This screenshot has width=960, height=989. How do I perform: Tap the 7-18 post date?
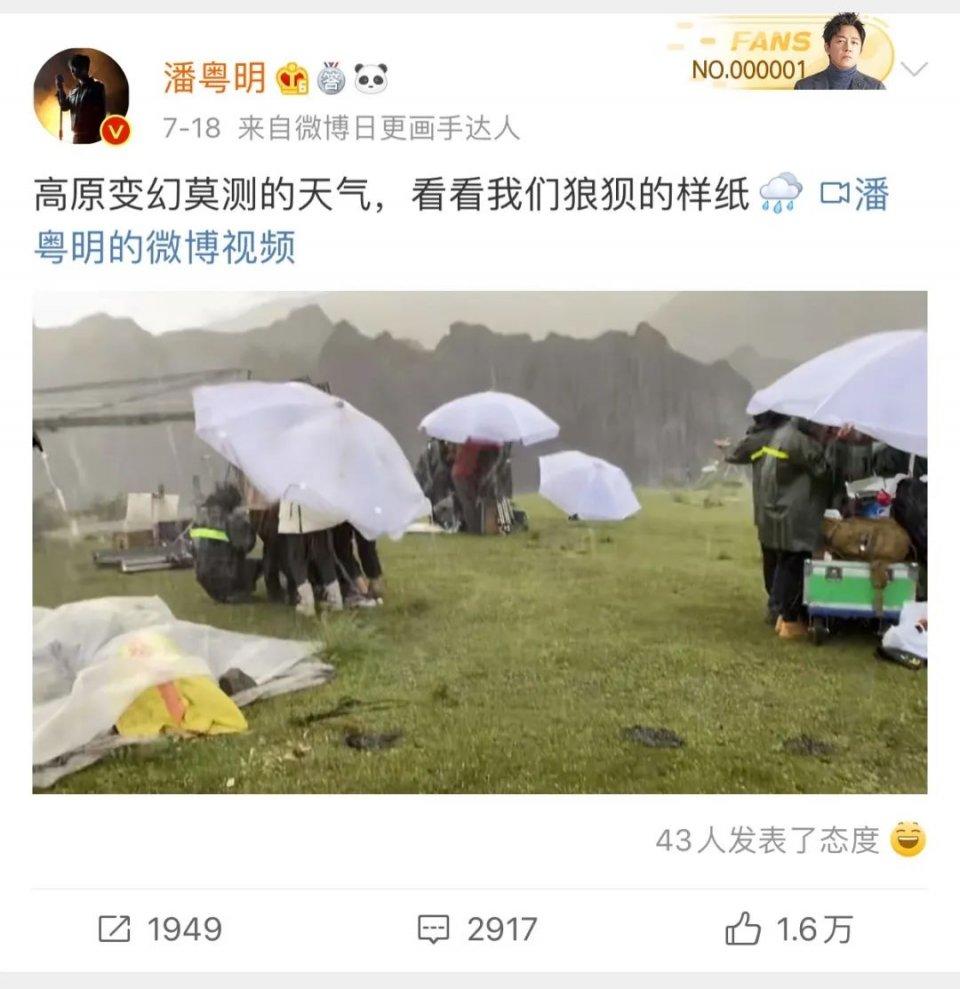point(192,128)
